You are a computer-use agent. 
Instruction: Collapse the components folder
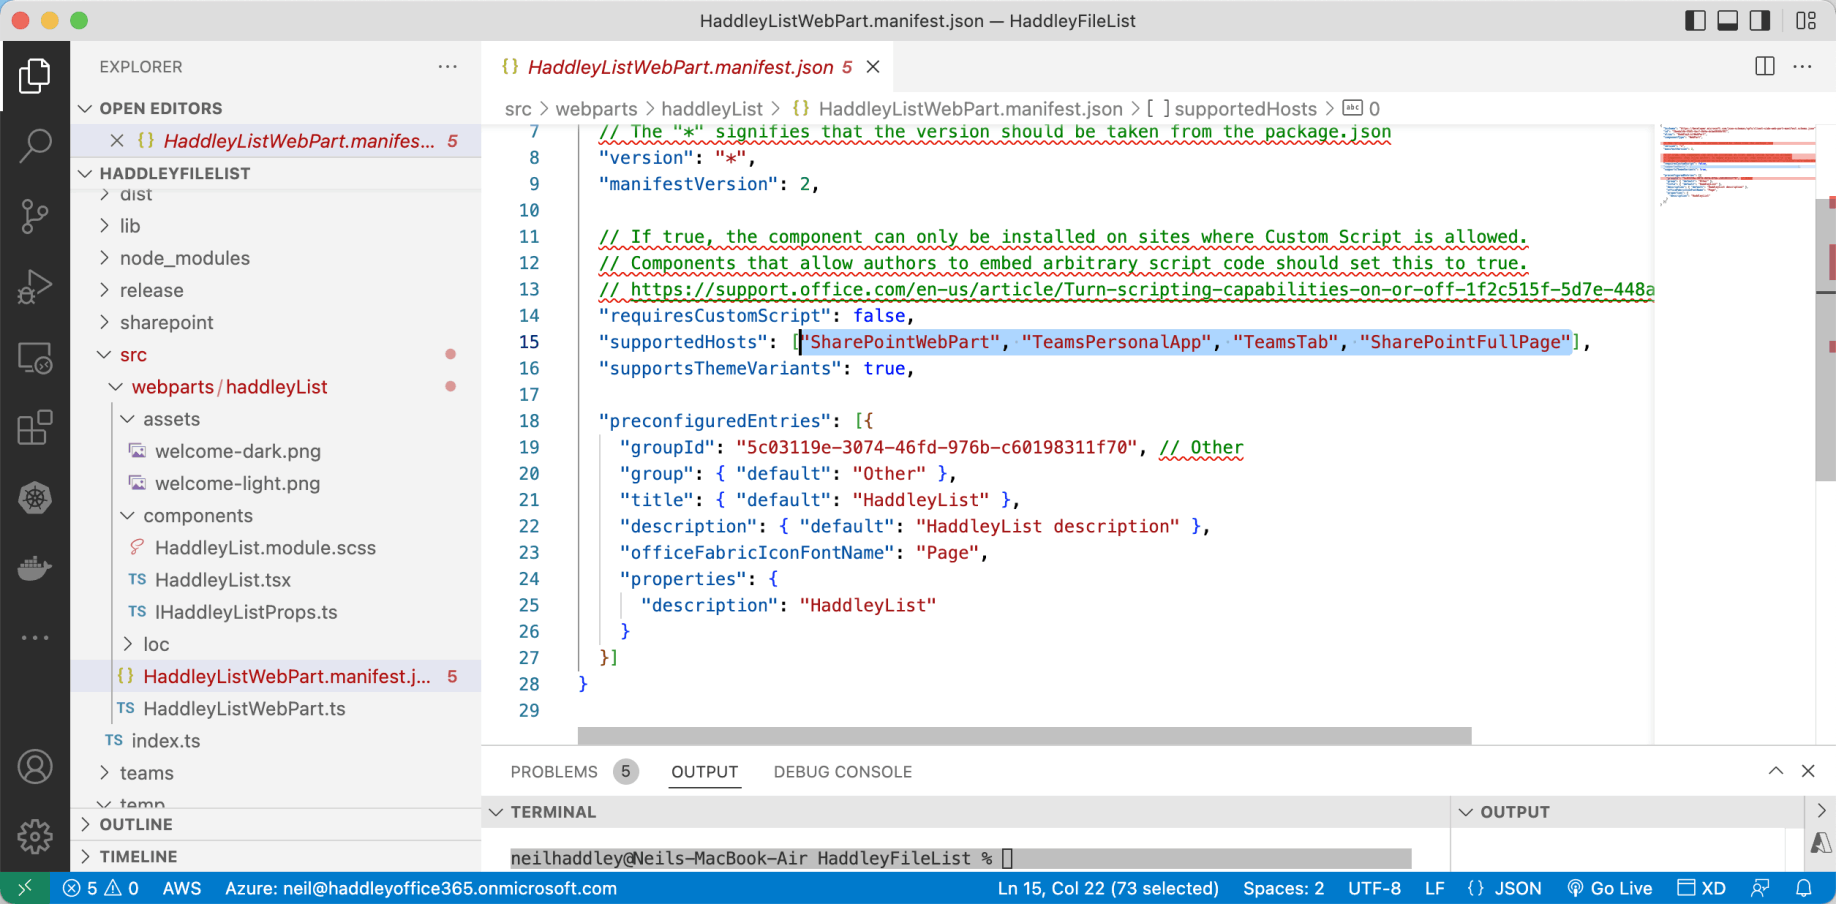click(x=197, y=516)
